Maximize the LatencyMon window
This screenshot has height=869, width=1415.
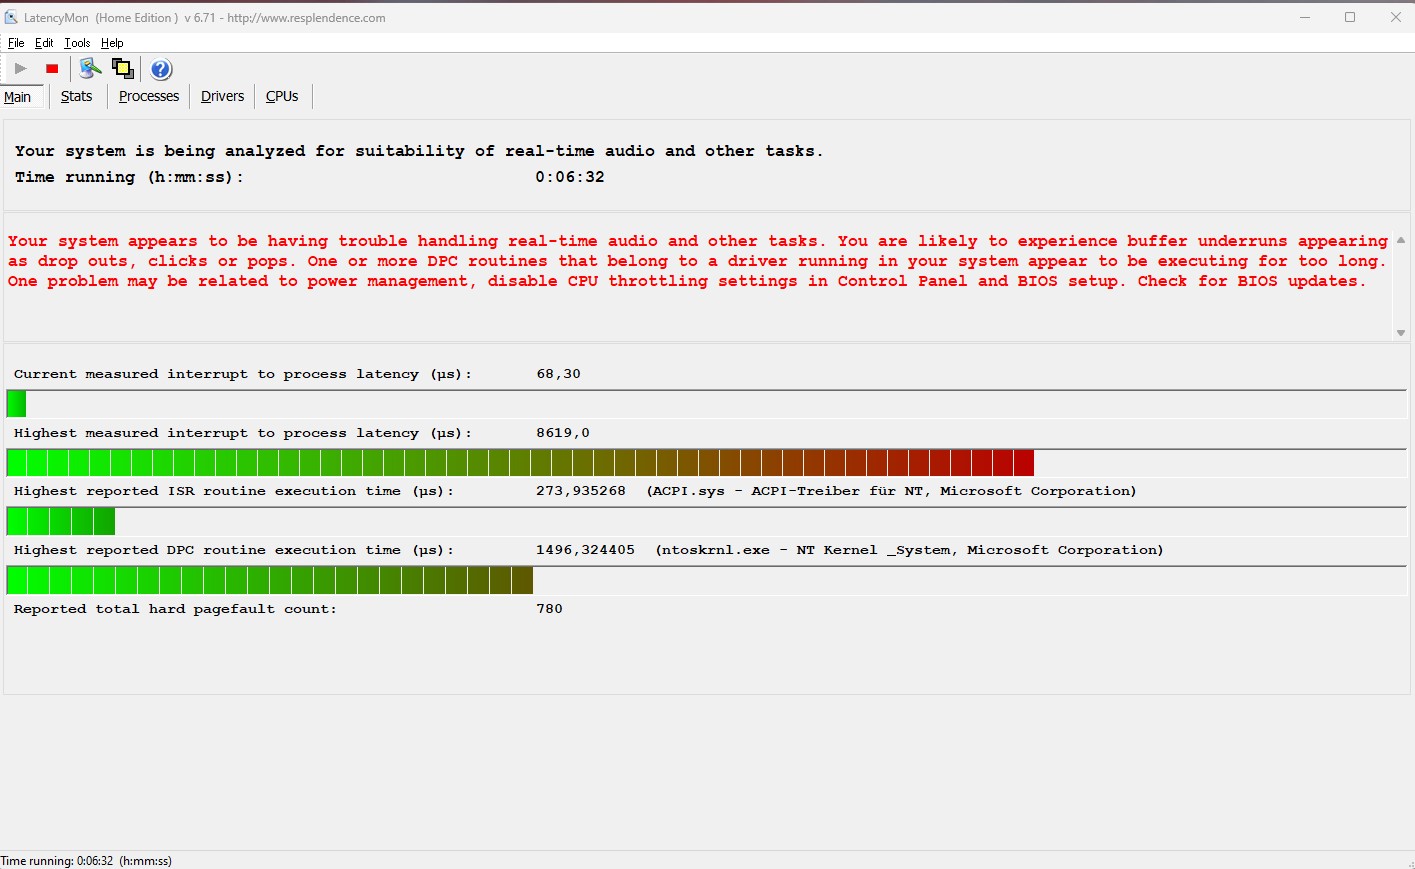click(1350, 17)
